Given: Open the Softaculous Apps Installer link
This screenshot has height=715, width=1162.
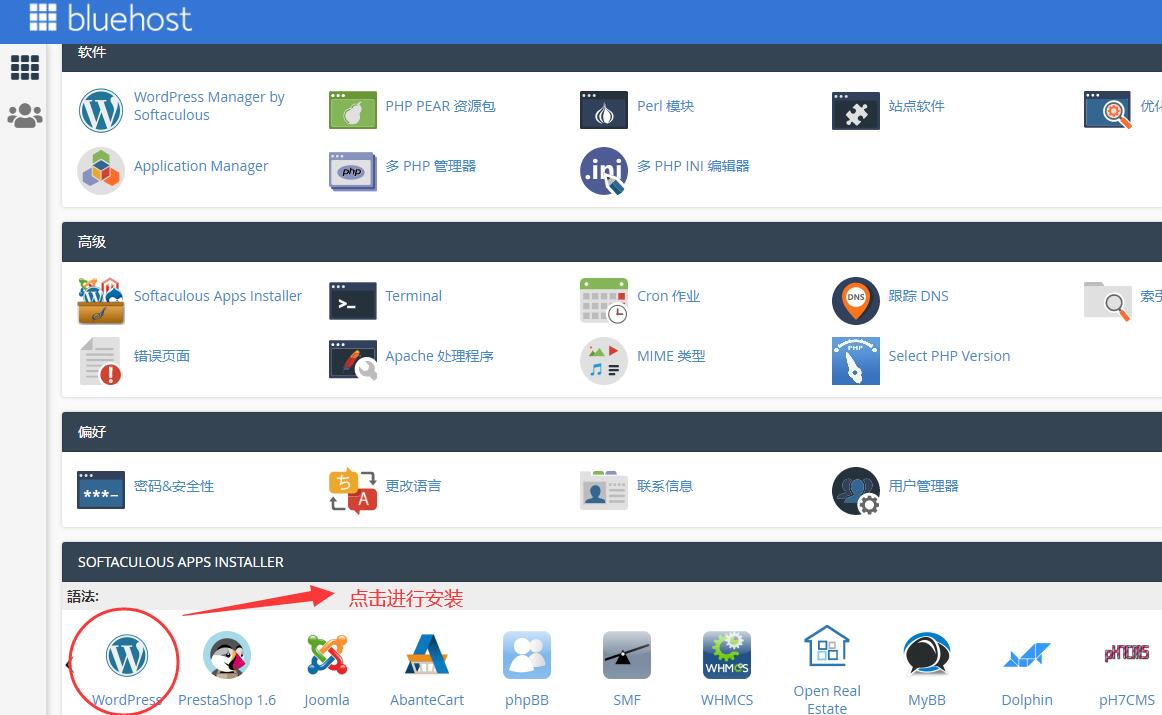Looking at the screenshot, I should (218, 296).
